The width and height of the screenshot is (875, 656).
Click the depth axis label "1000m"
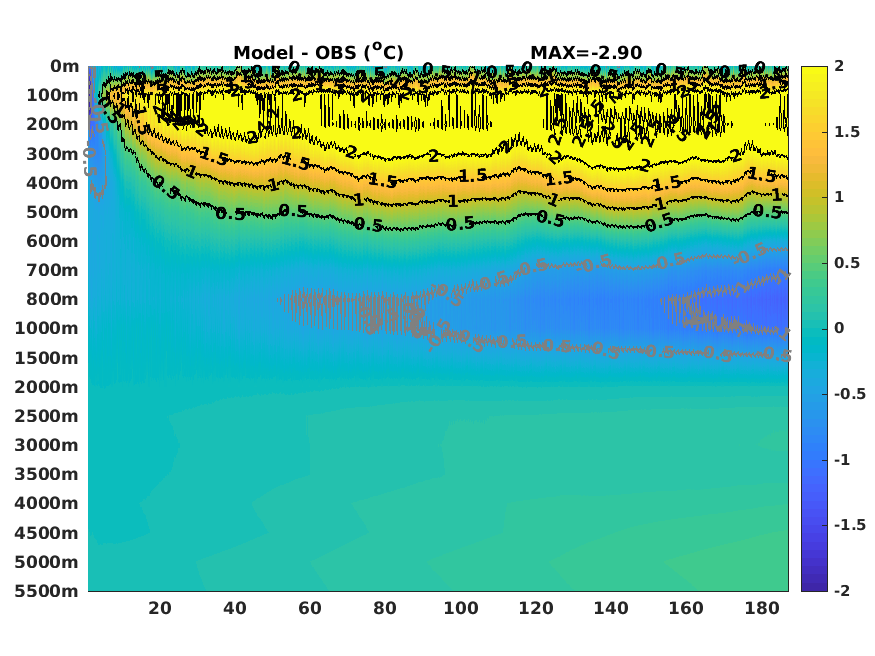47,328
